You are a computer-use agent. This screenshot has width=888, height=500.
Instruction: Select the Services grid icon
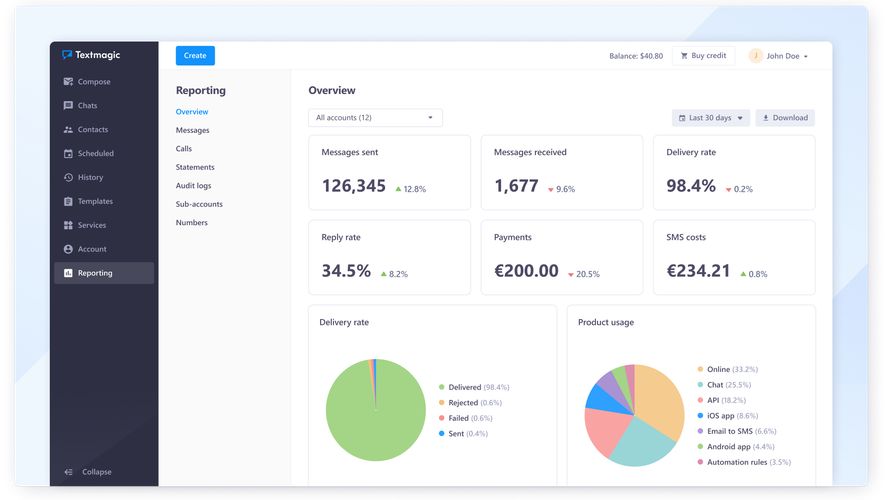pyautogui.click(x=68, y=226)
